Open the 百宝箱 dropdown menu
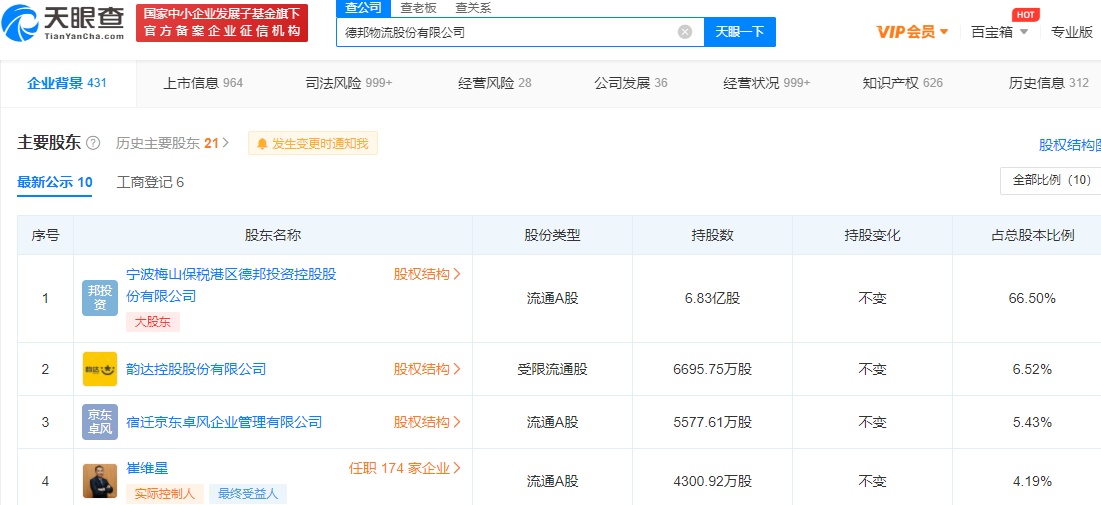 999,32
